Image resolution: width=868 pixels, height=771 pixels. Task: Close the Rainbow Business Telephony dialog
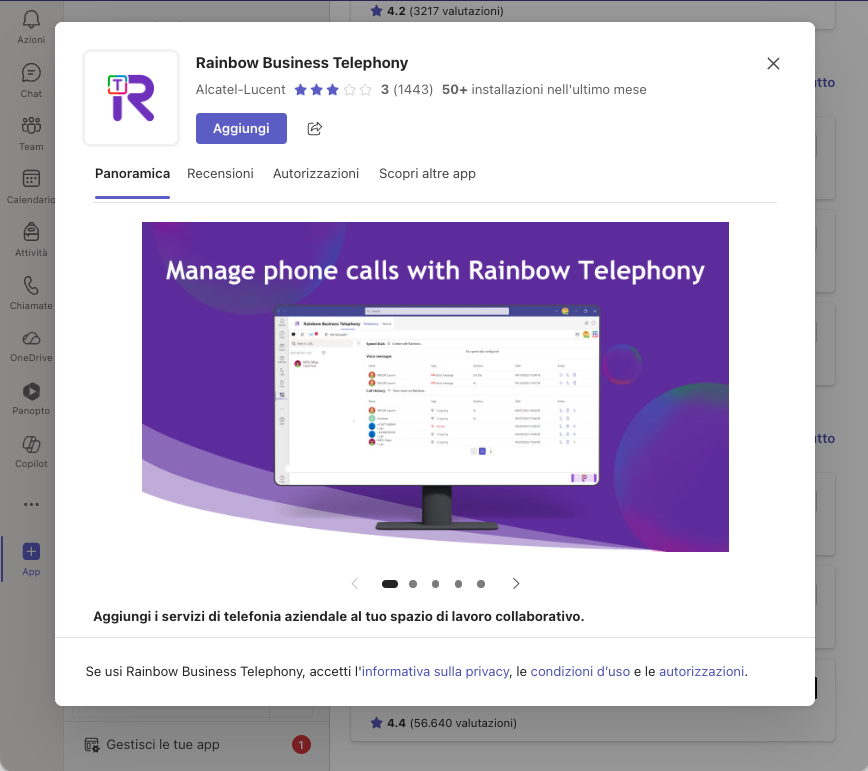(x=773, y=63)
